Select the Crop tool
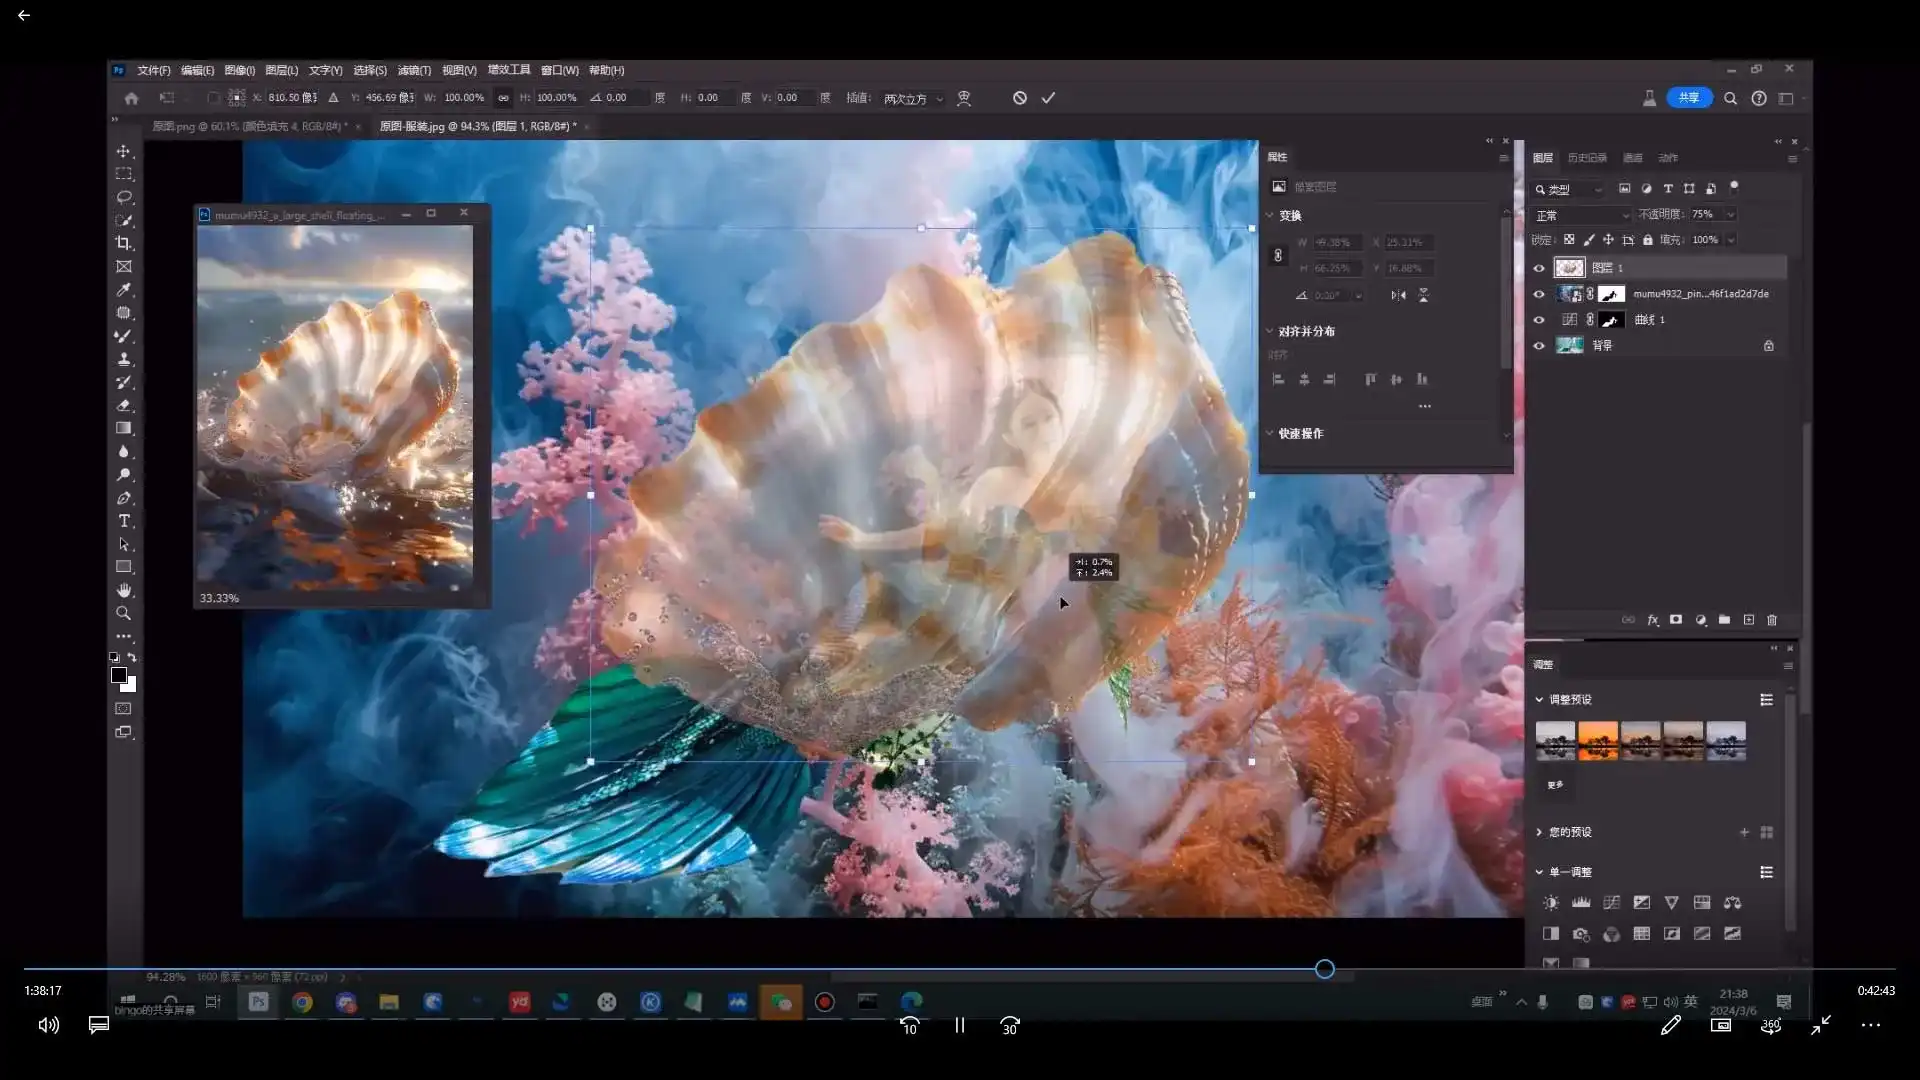The image size is (1920, 1080). [124, 243]
